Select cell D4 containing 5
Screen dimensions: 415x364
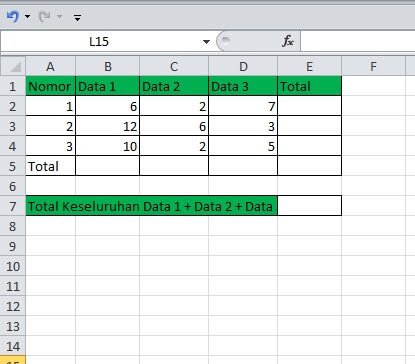[243, 146]
